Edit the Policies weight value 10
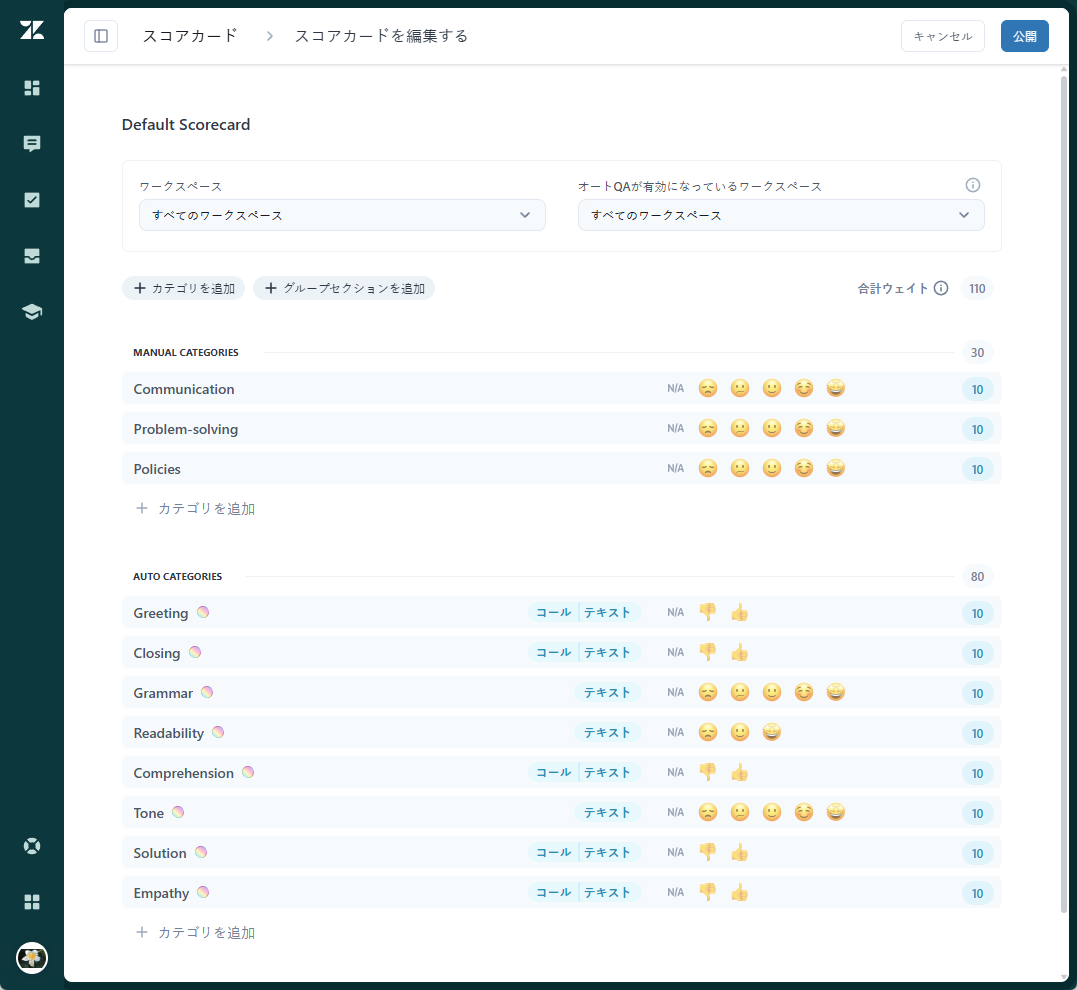This screenshot has height=990, width=1077. (x=977, y=469)
